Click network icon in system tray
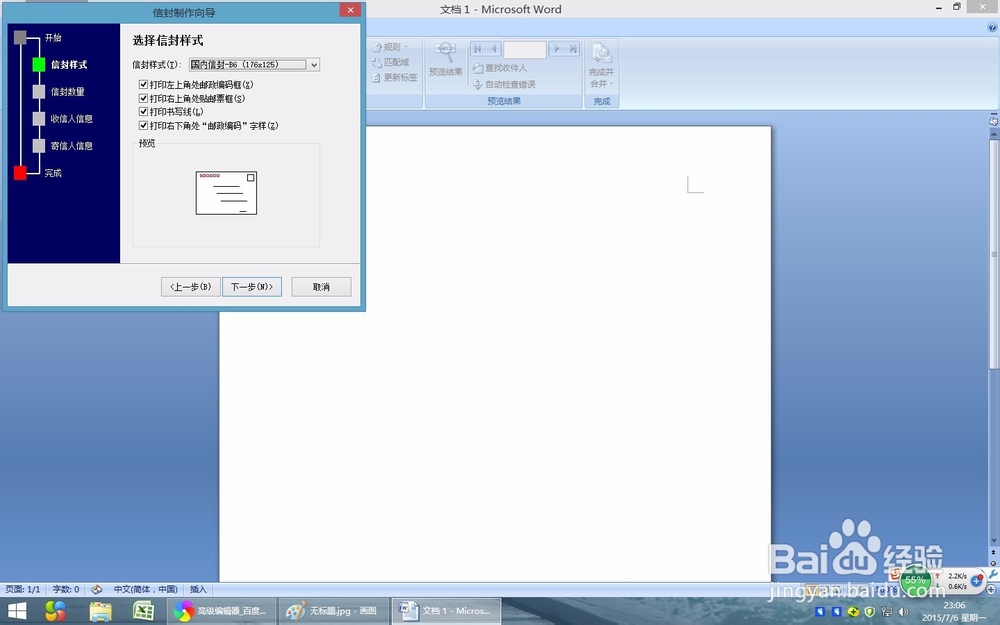 (x=886, y=612)
